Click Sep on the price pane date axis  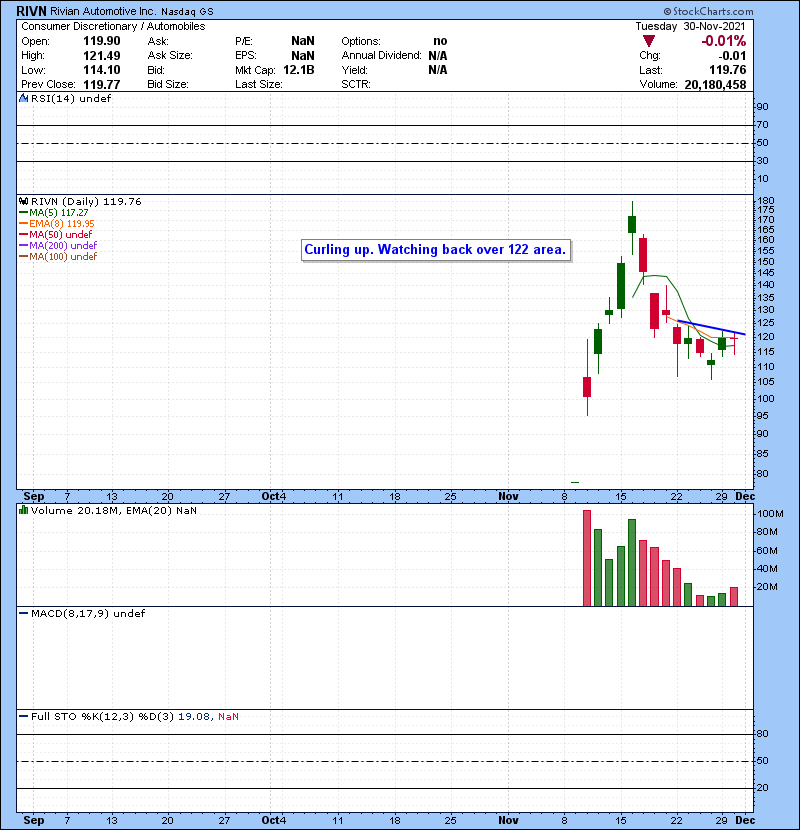[33, 496]
